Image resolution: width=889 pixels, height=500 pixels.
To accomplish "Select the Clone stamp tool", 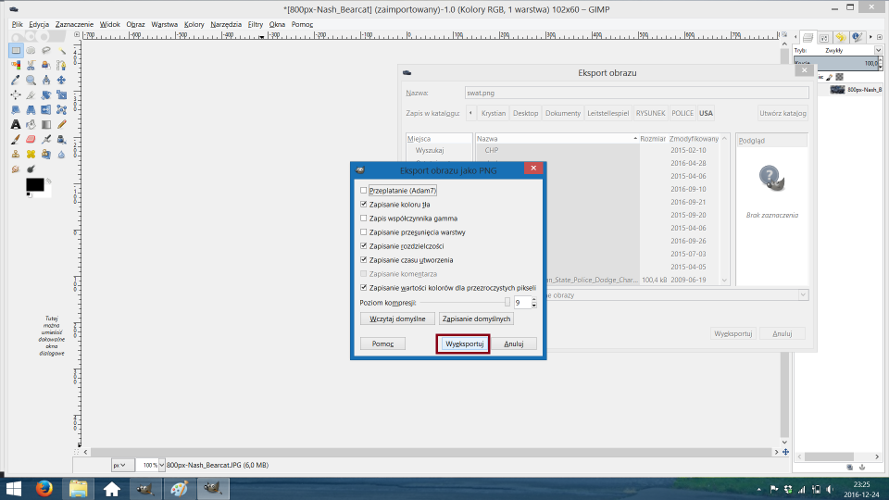I will [16, 154].
